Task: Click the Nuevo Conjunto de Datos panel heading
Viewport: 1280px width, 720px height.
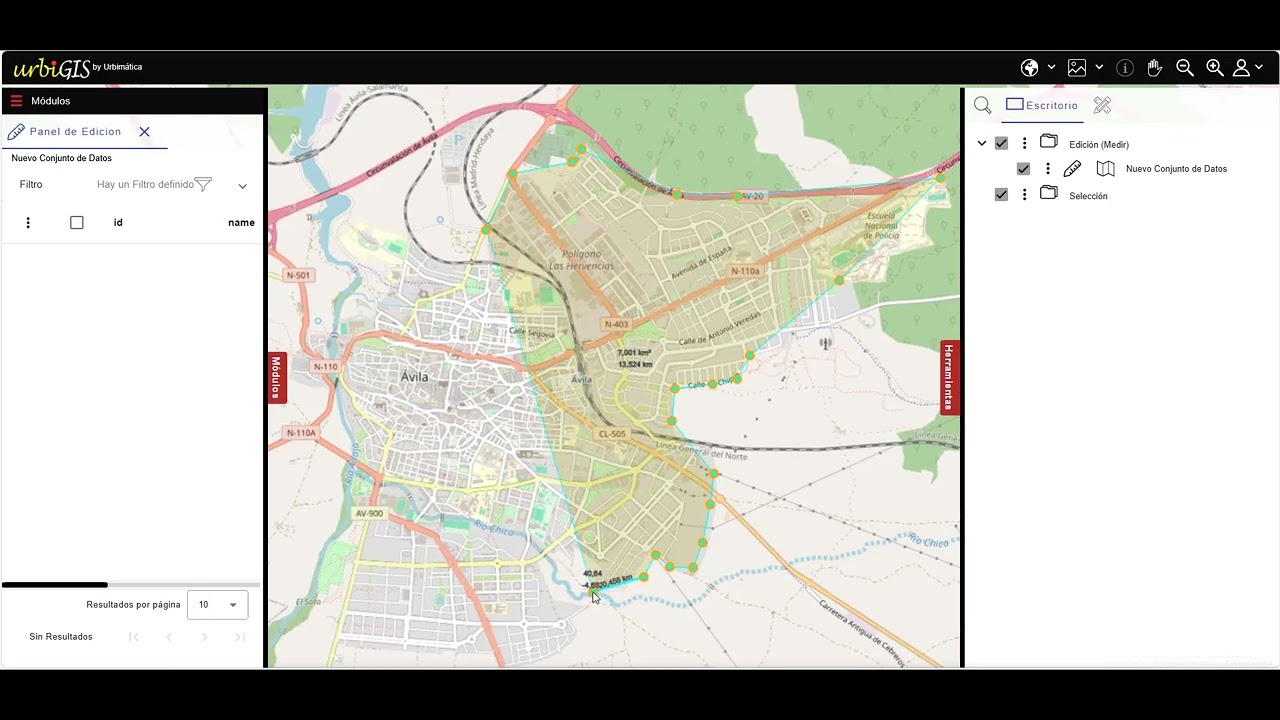Action: (x=61, y=158)
